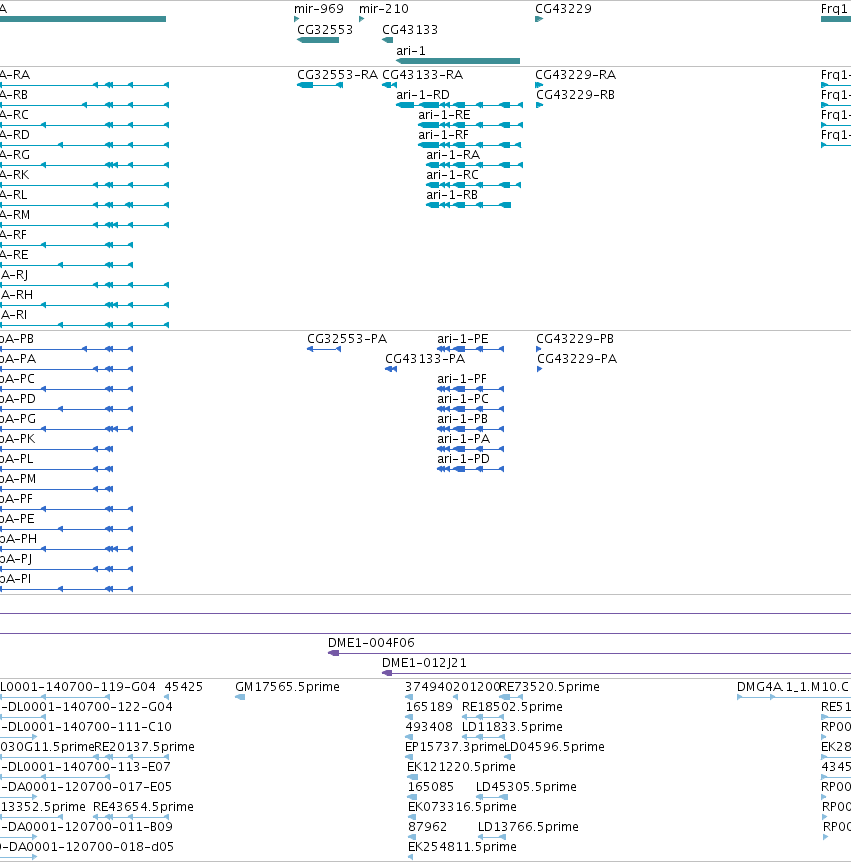Click the DA0001-120700-017-E05 label

89,787
